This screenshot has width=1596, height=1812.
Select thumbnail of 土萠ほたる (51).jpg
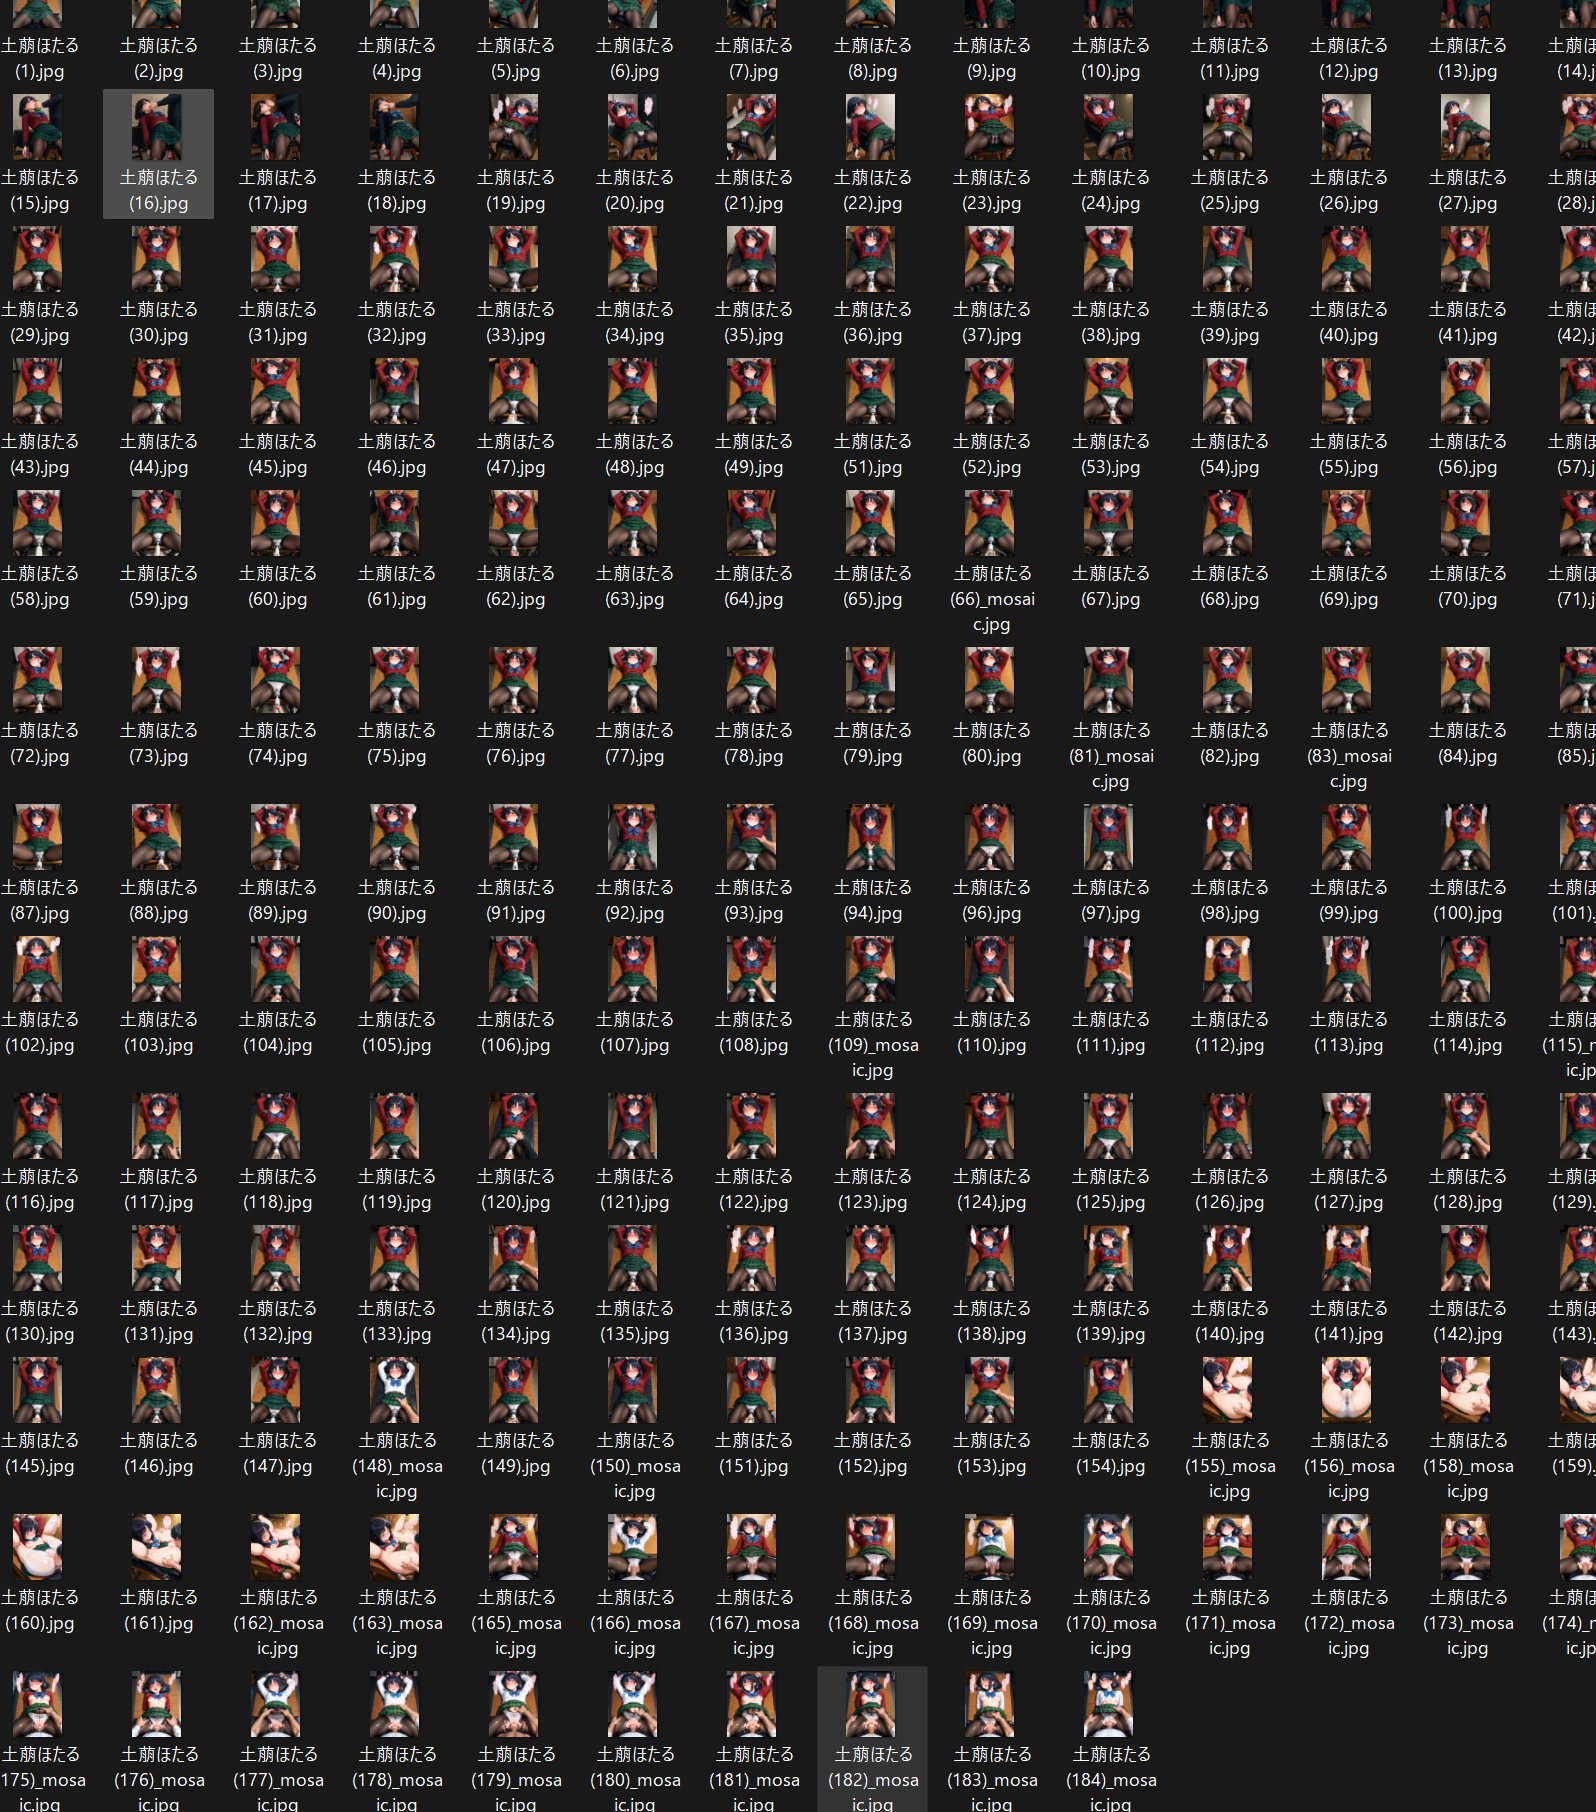pyautogui.click(x=871, y=391)
